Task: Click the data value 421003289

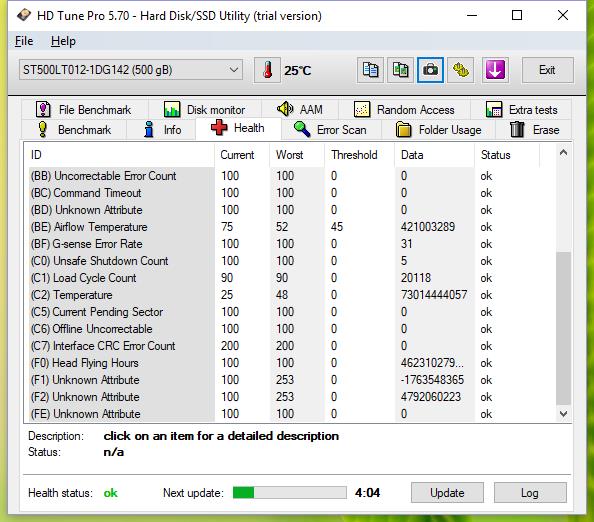Action: [x=428, y=227]
